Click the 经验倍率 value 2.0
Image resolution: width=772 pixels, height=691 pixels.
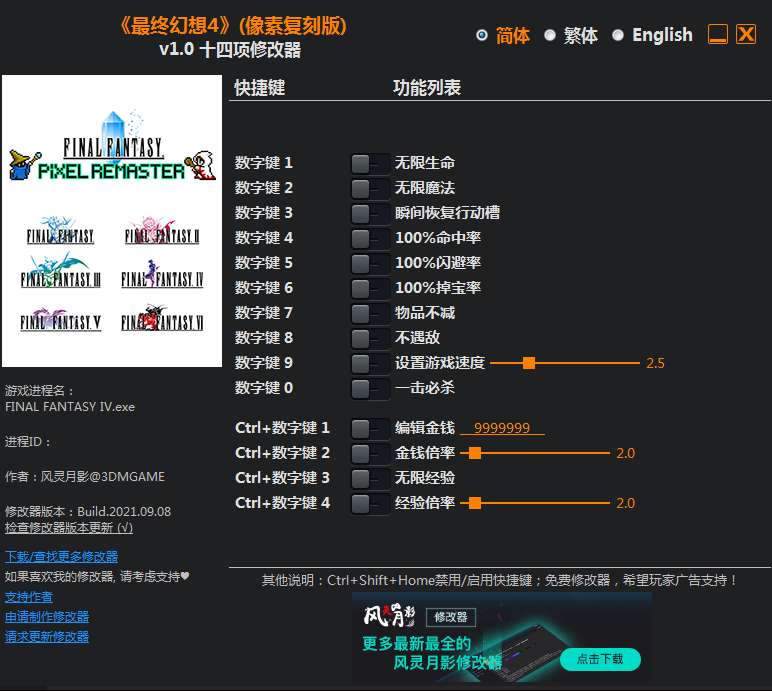click(x=626, y=503)
